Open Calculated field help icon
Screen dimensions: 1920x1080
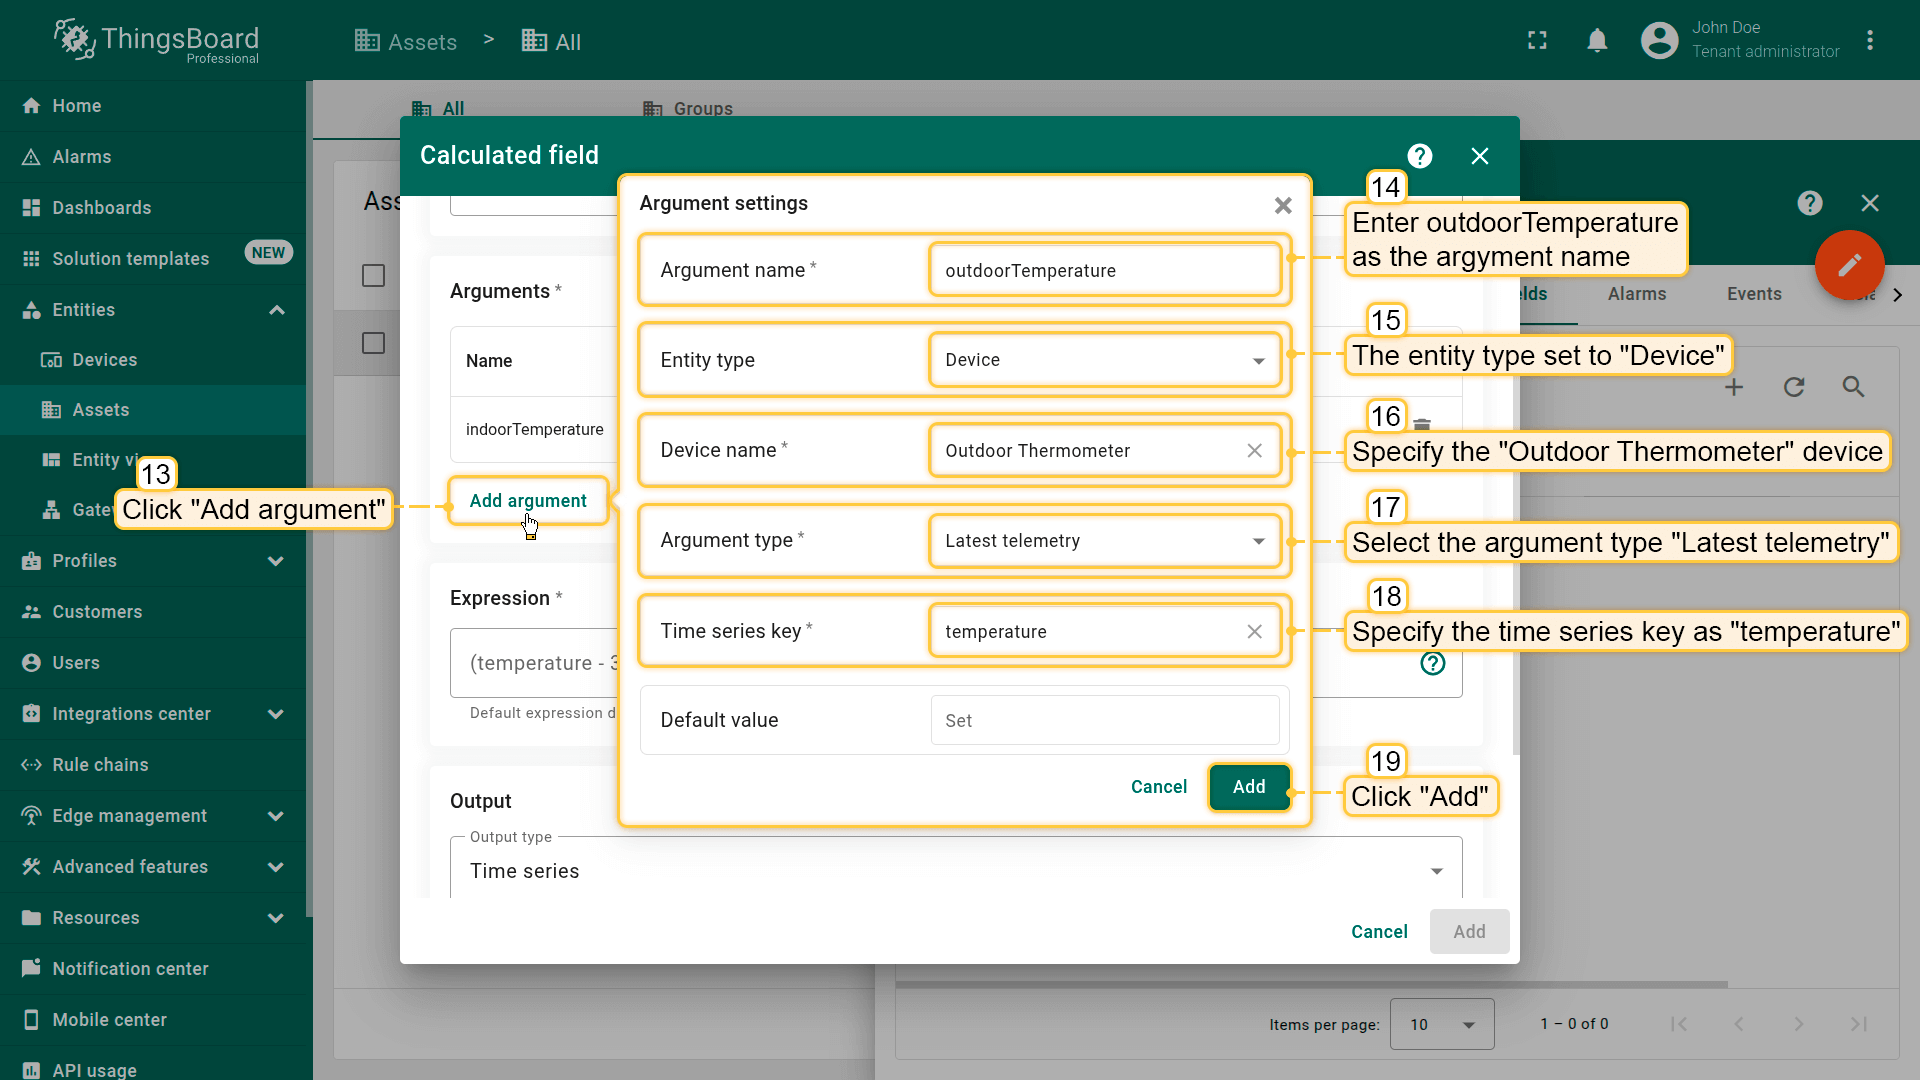pyautogui.click(x=1419, y=156)
